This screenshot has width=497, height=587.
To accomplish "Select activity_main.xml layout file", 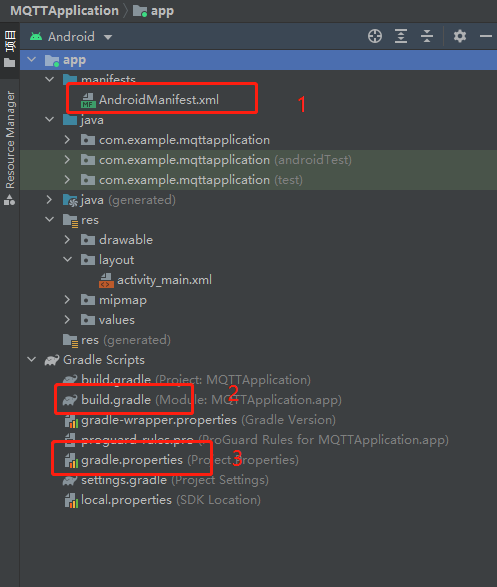I will point(164,280).
